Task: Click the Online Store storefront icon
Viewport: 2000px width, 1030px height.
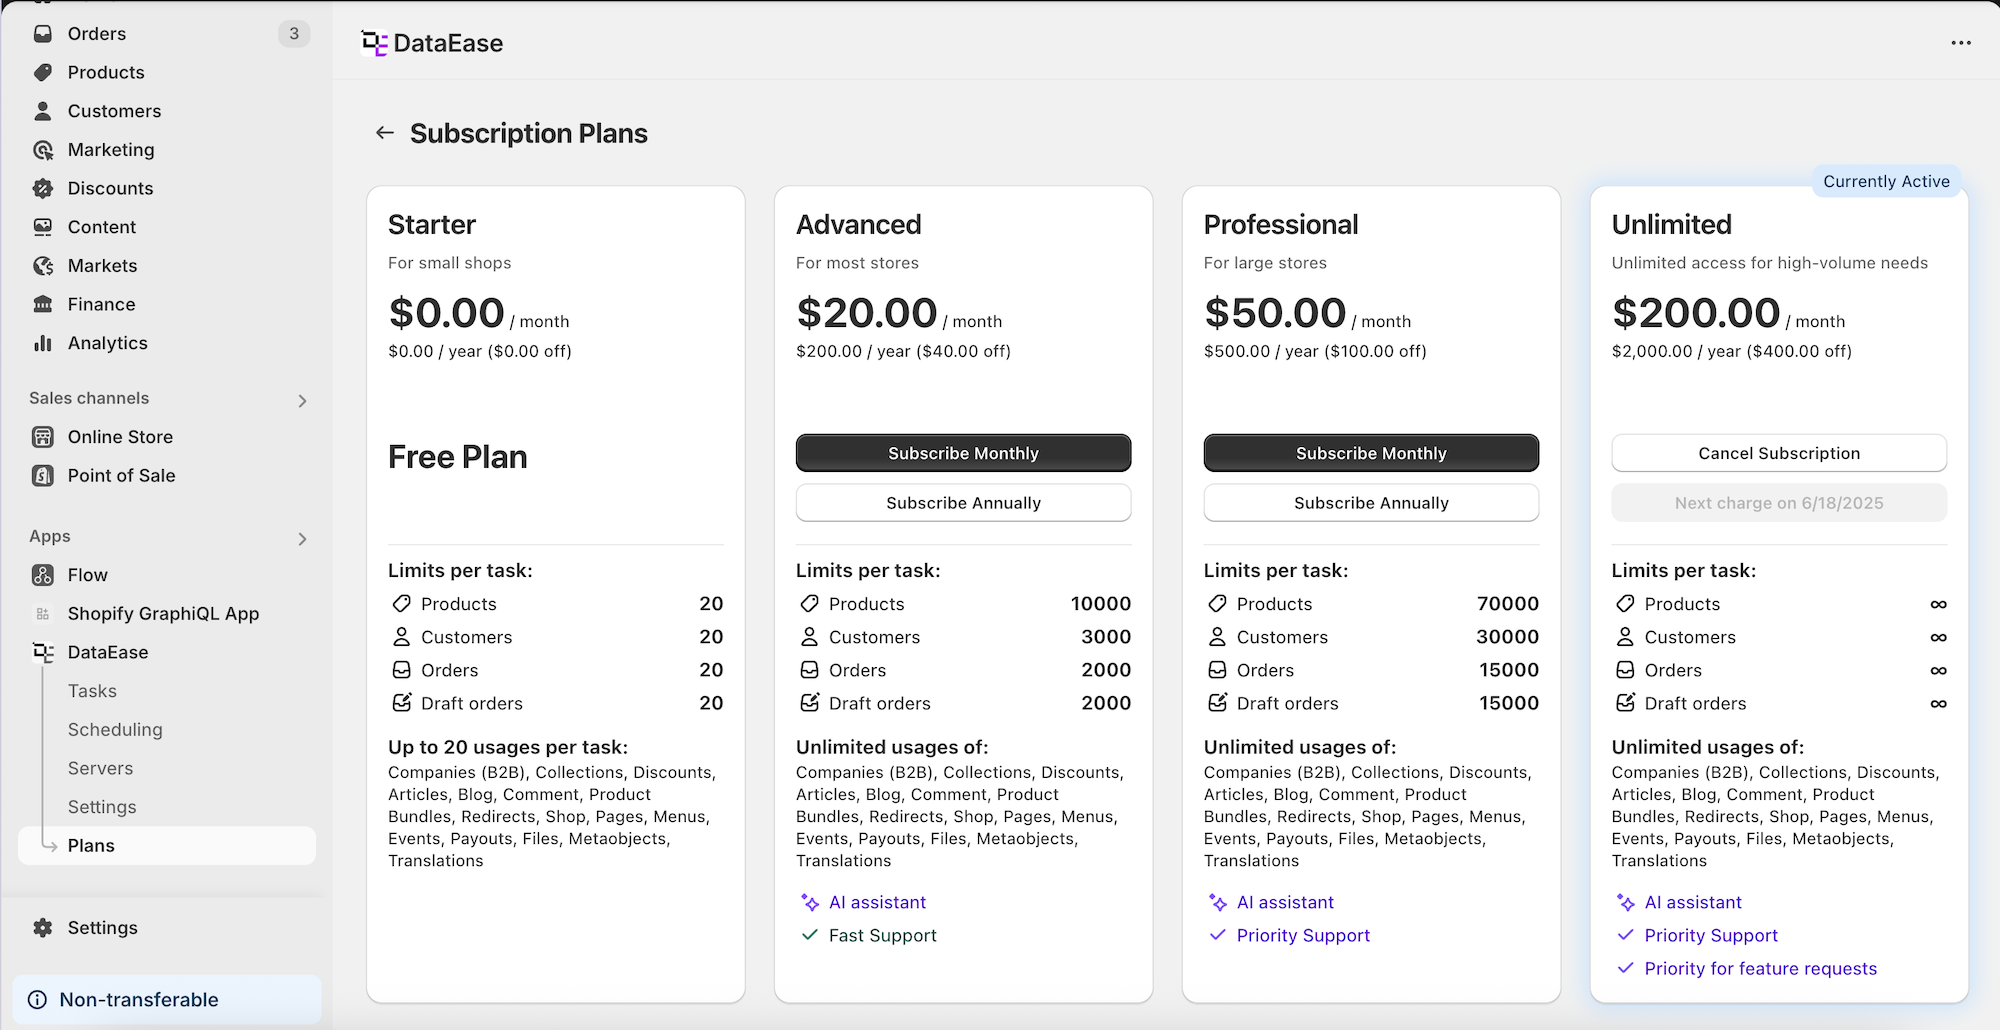Action: tap(43, 437)
